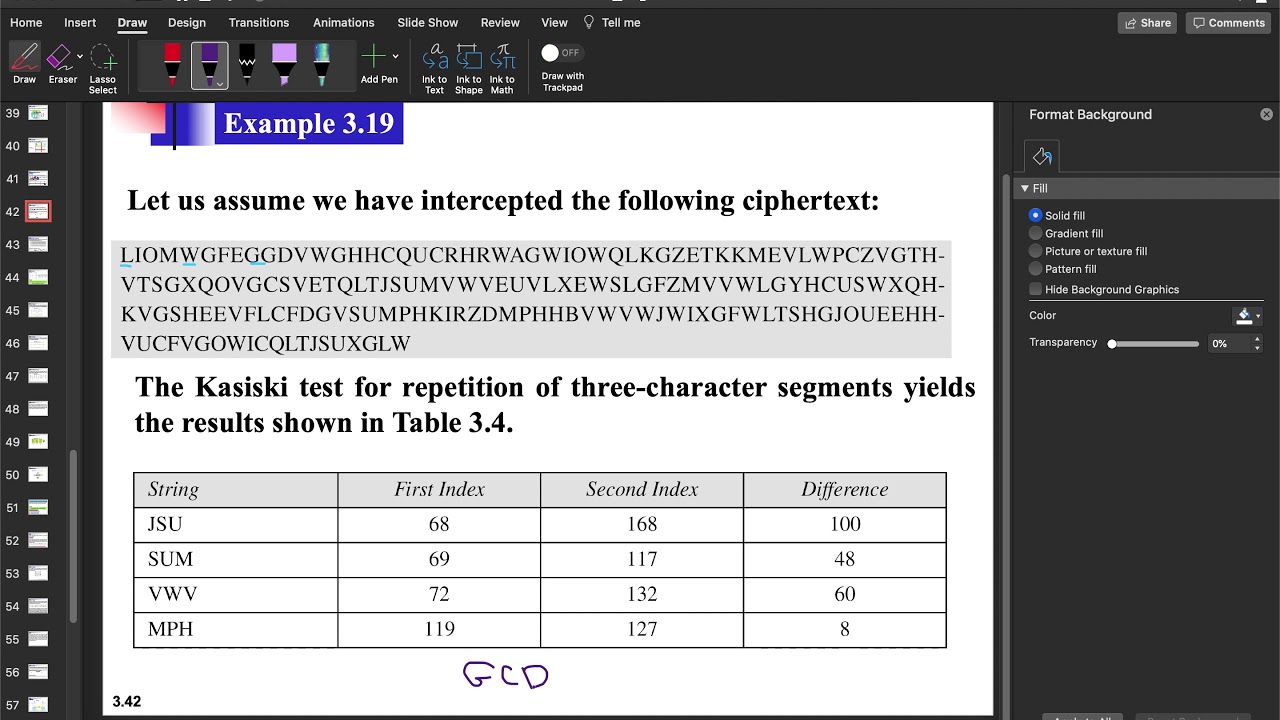
Task: Choose the galaxy glitter pen
Action: pyautogui.click(x=321, y=65)
